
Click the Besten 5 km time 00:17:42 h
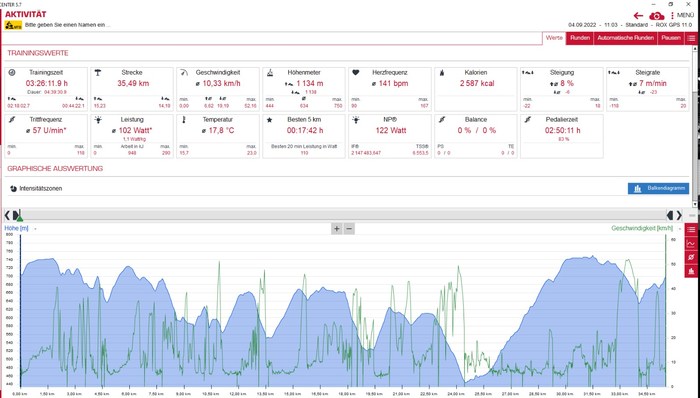click(304, 131)
